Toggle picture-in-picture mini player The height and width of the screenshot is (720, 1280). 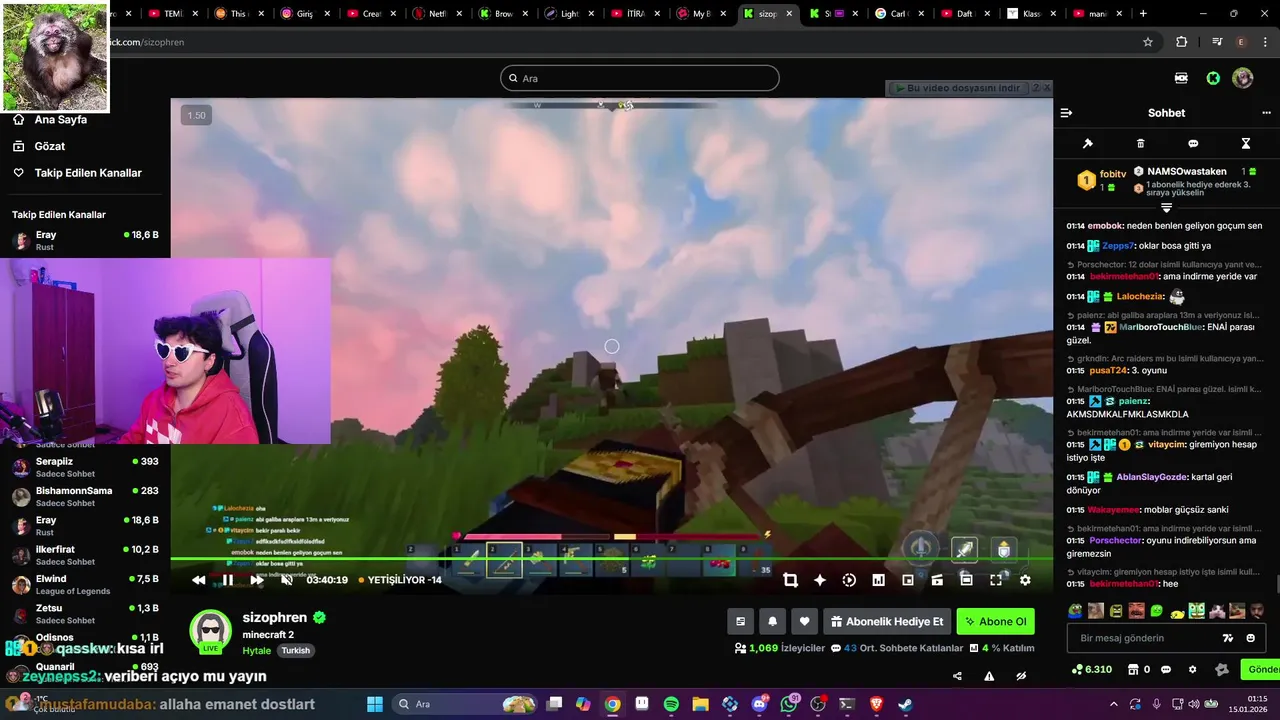click(x=908, y=580)
